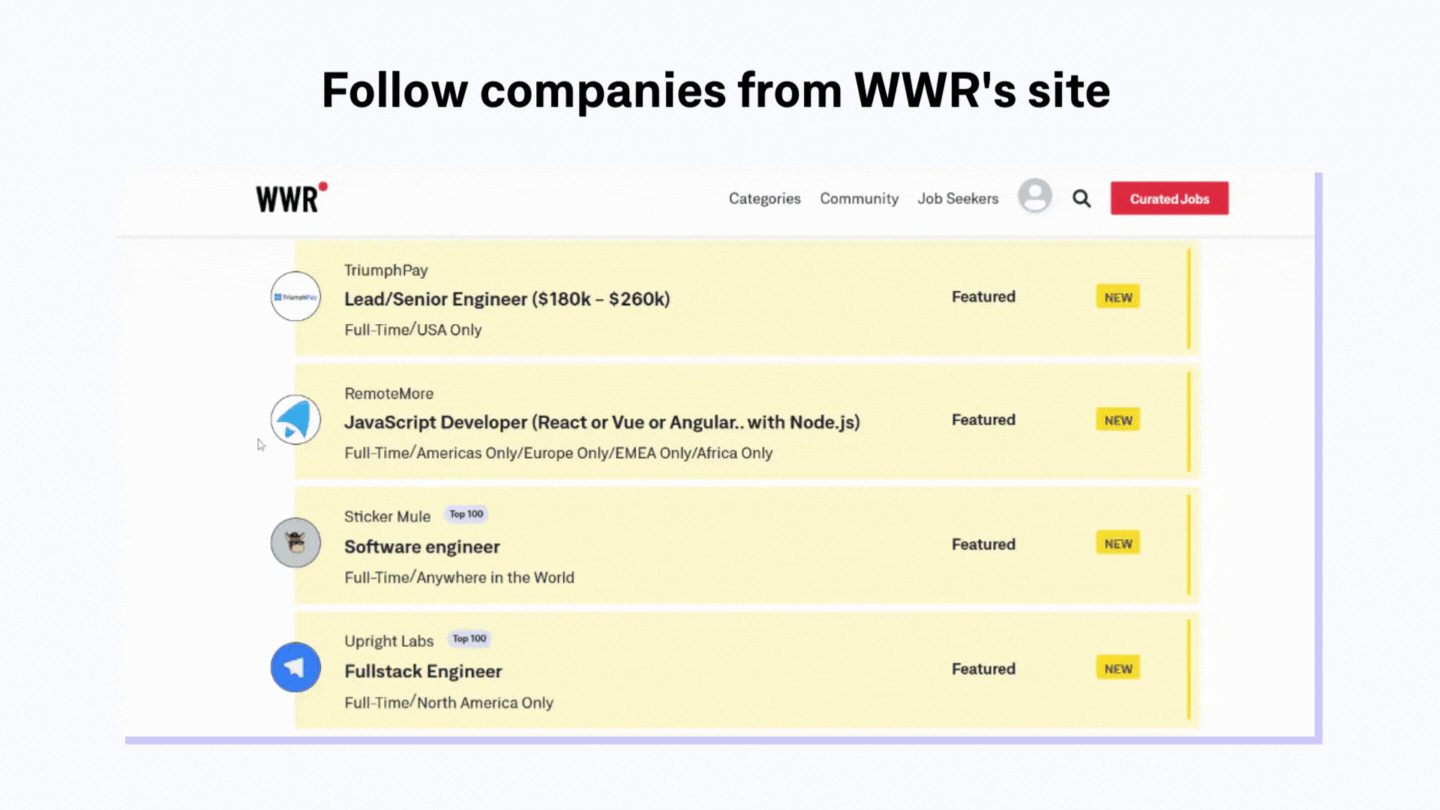Image resolution: width=1440 pixels, height=810 pixels.
Task: Click the RemoteMore company name
Action: pyautogui.click(x=389, y=393)
